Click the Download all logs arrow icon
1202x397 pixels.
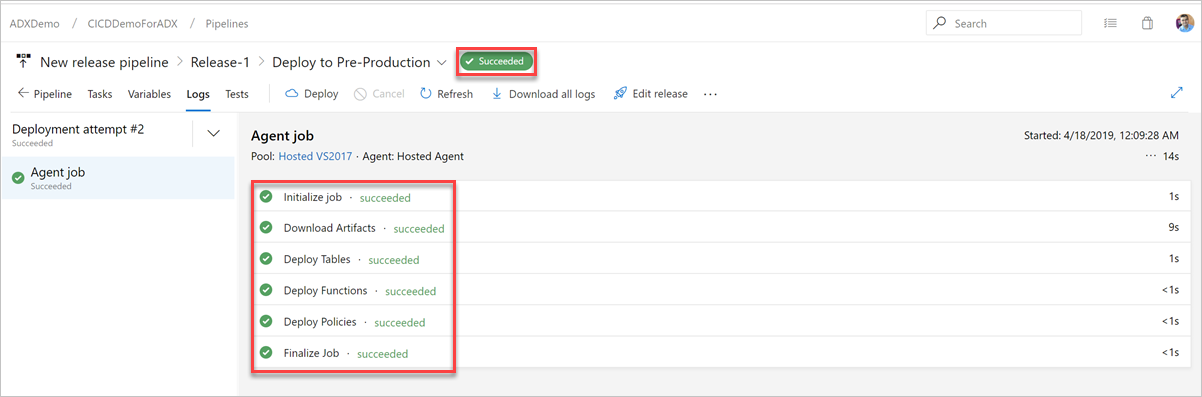point(497,94)
